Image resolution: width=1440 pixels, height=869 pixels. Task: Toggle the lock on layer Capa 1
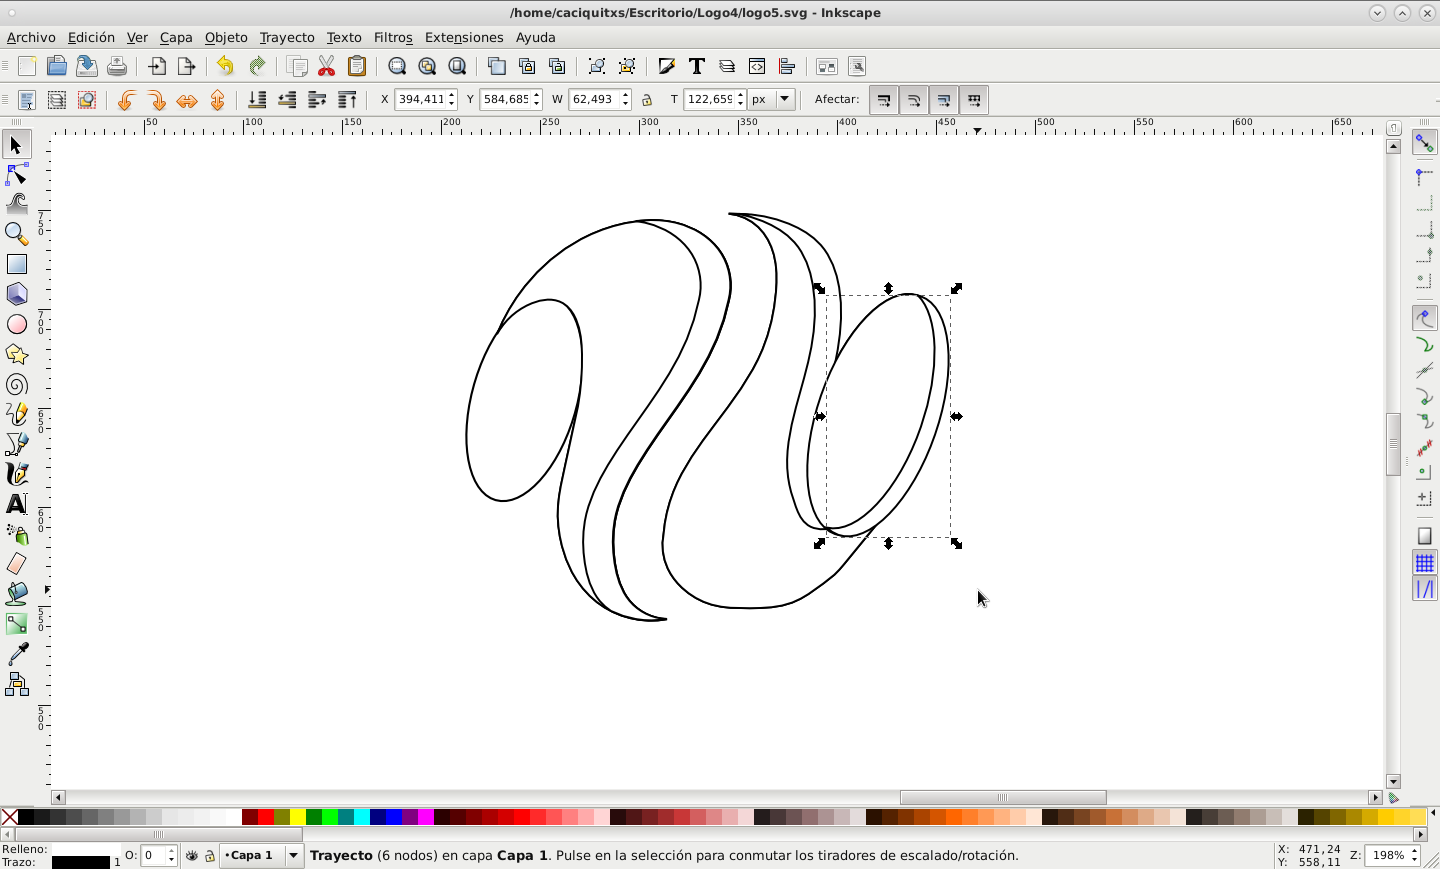pyautogui.click(x=210, y=856)
